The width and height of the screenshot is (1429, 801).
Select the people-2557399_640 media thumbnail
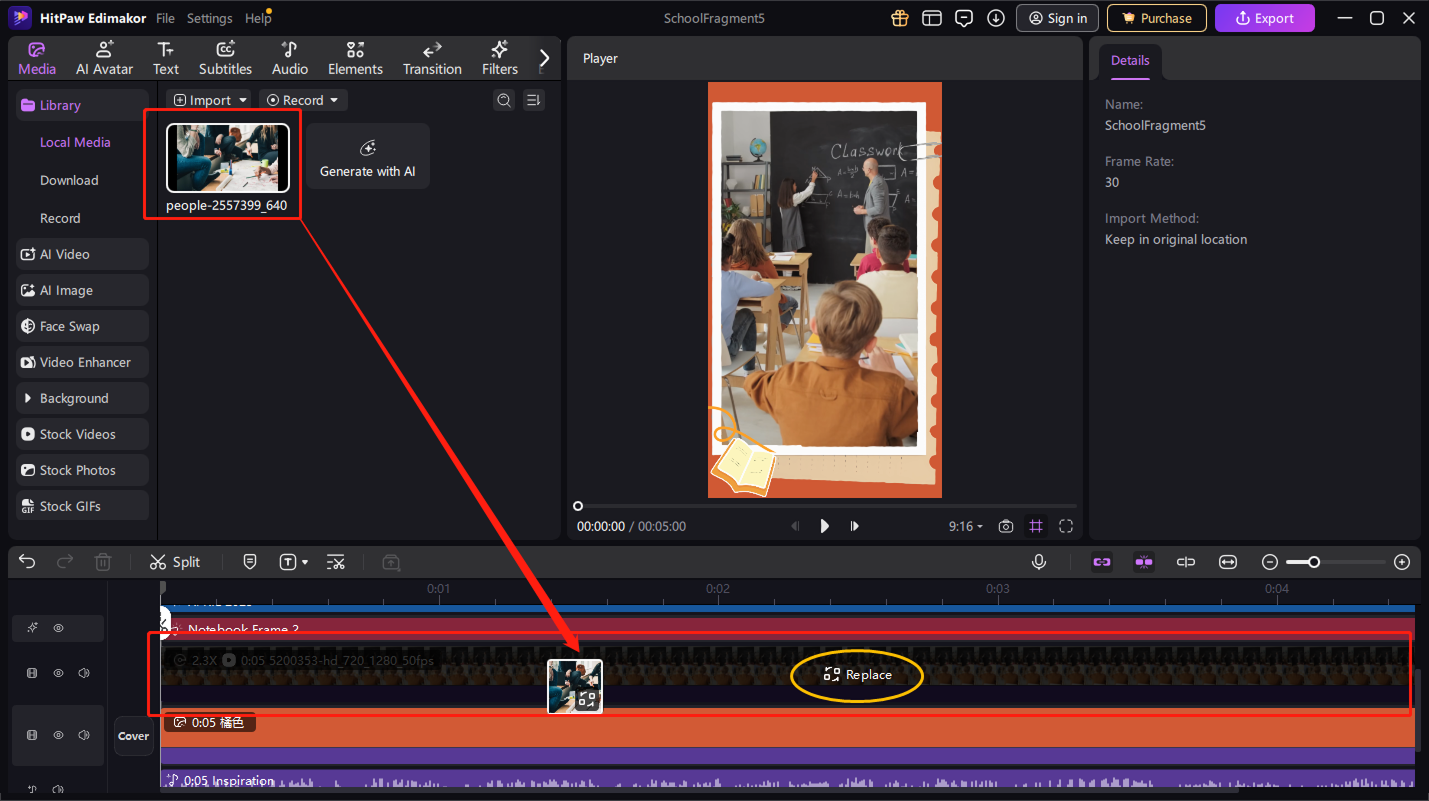(228, 157)
